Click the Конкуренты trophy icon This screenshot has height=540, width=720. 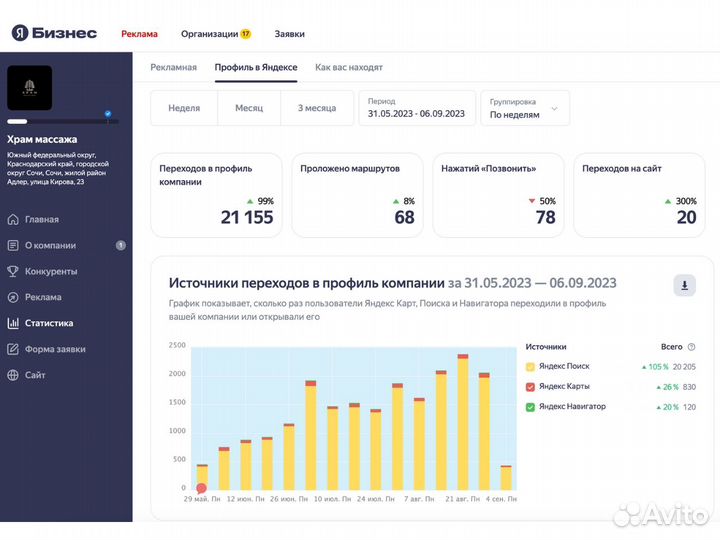coord(13,271)
